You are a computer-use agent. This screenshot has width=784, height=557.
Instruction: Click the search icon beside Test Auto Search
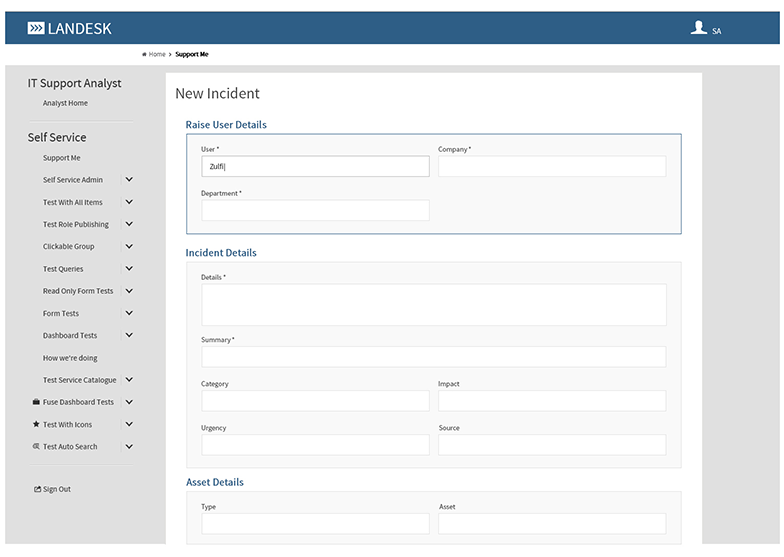tap(36, 447)
